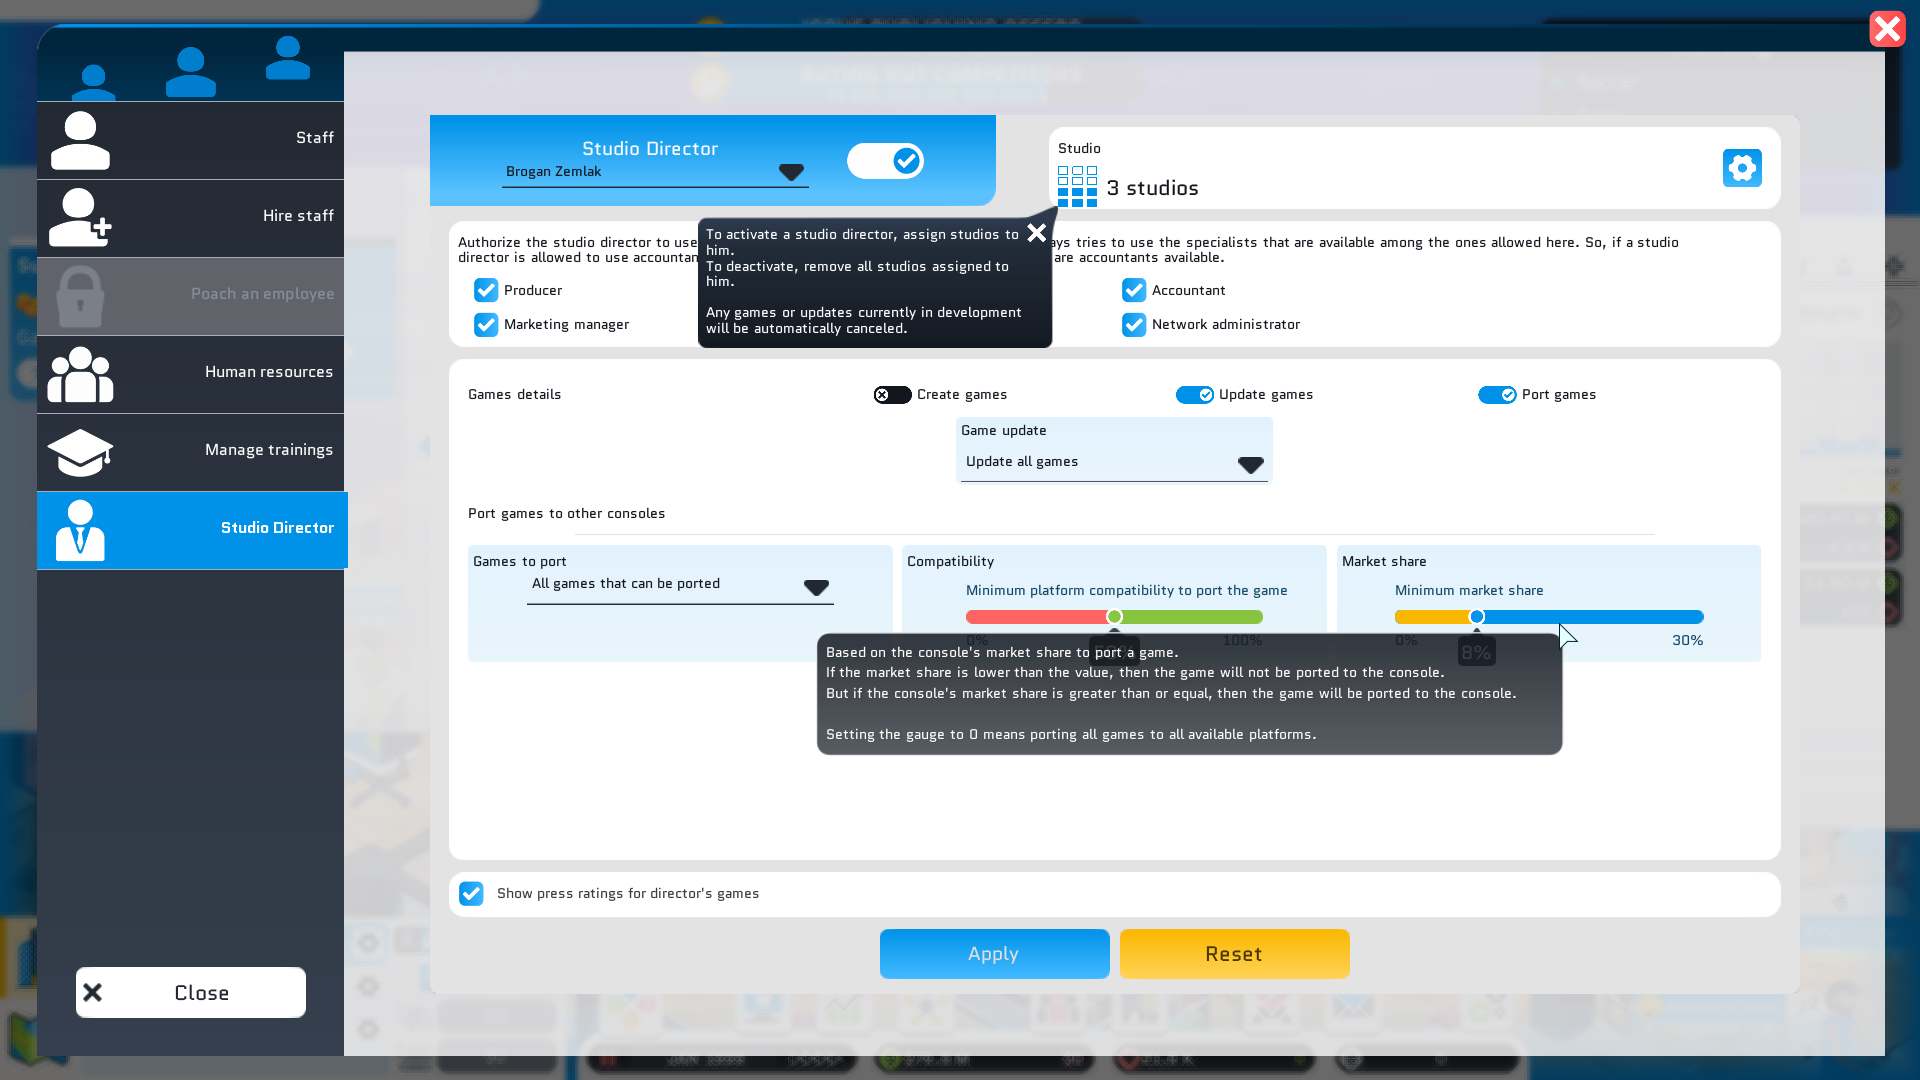This screenshot has width=1920, height=1080.
Task: Expand the All games that can be ported dropdown
Action: pyautogui.click(x=680, y=586)
